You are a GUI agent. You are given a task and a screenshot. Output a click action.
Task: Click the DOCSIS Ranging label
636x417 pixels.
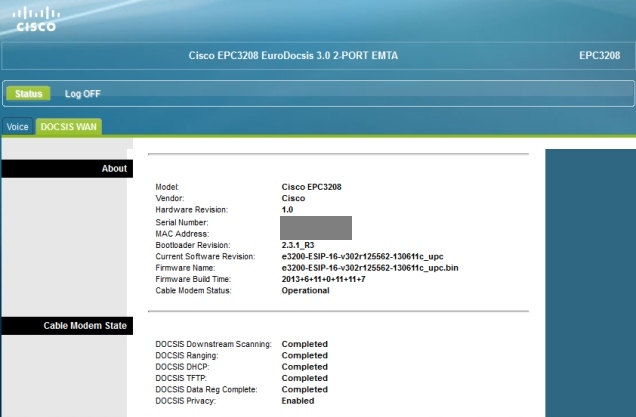point(187,355)
